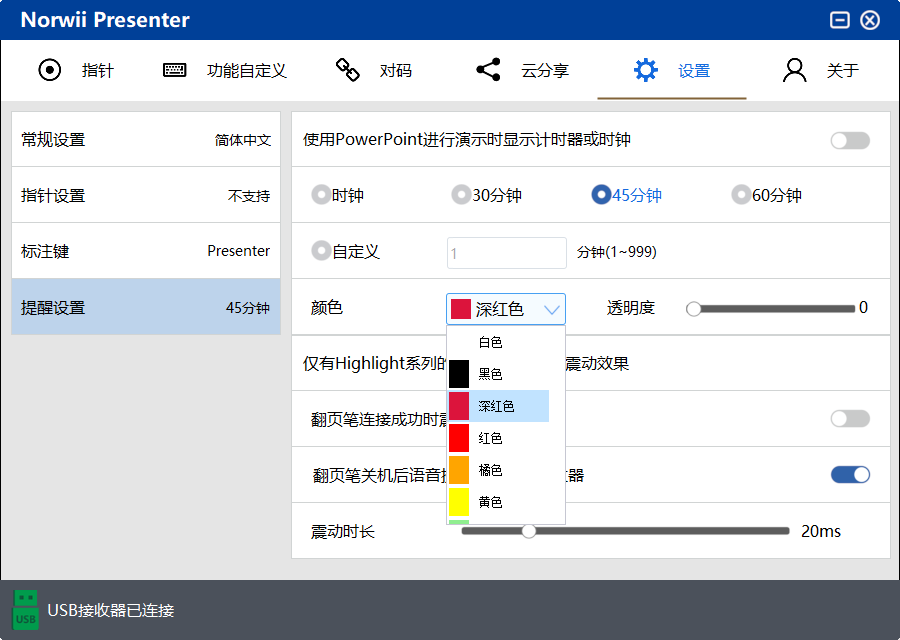This screenshot has width=900, height=640.
Task: Open 常规设置 in the sidebar
Action: (146, 139)
